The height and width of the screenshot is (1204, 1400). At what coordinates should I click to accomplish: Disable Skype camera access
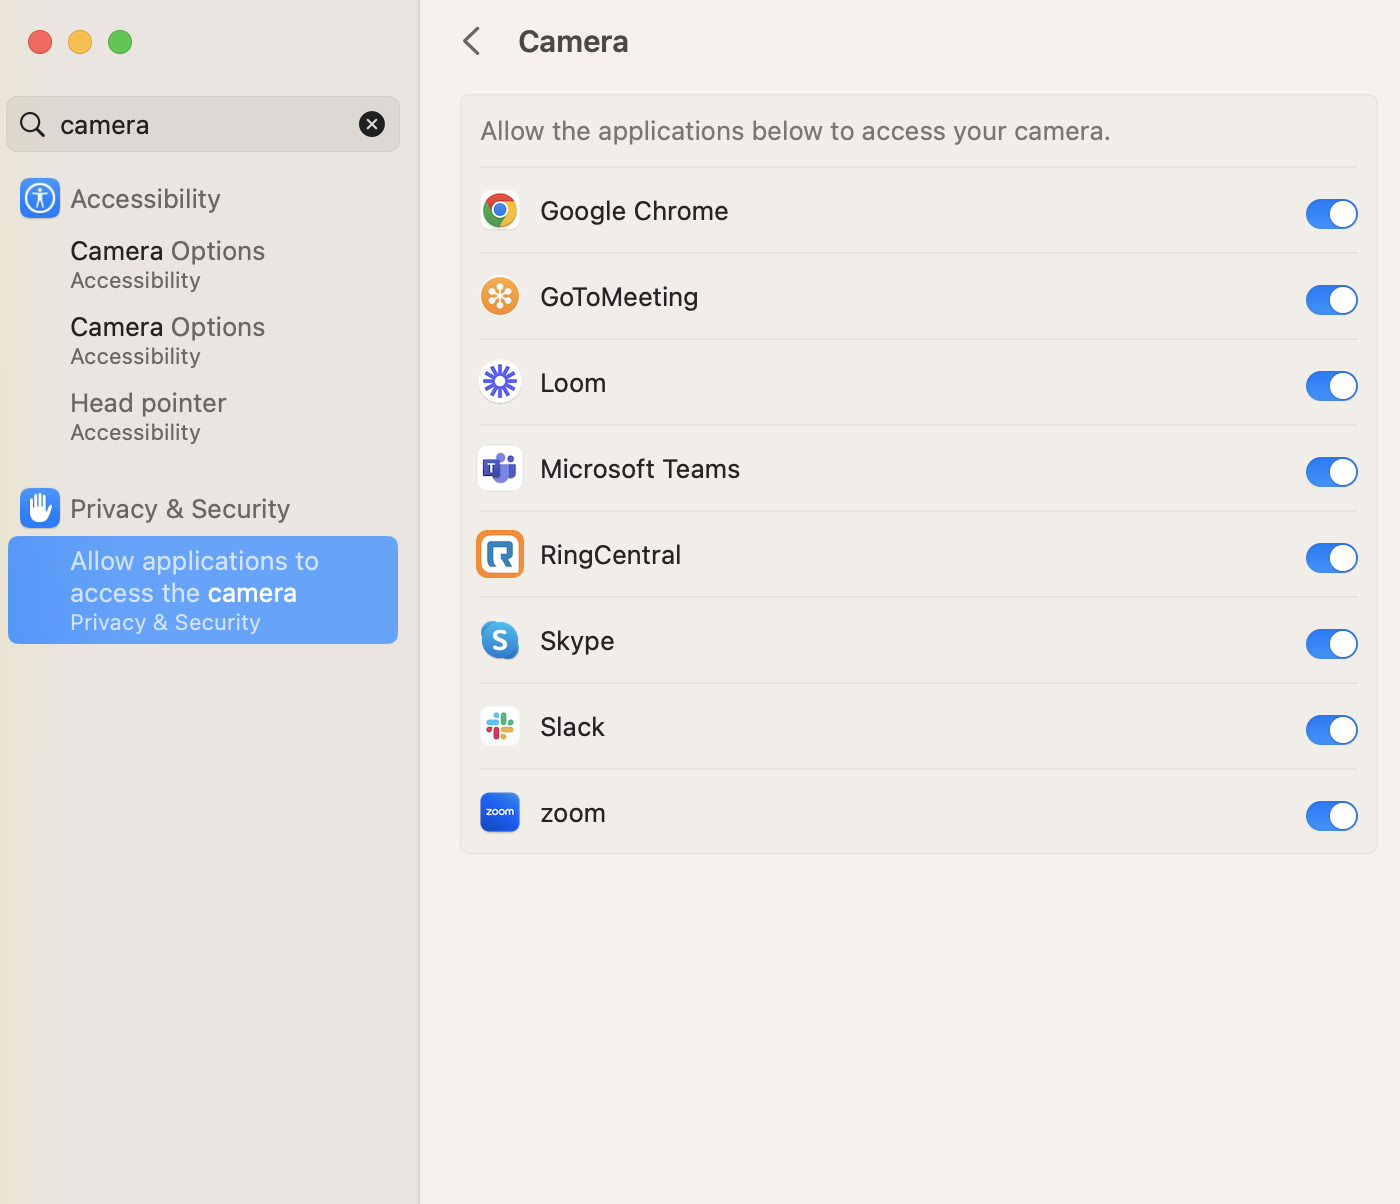click(x=1332, y=643)
